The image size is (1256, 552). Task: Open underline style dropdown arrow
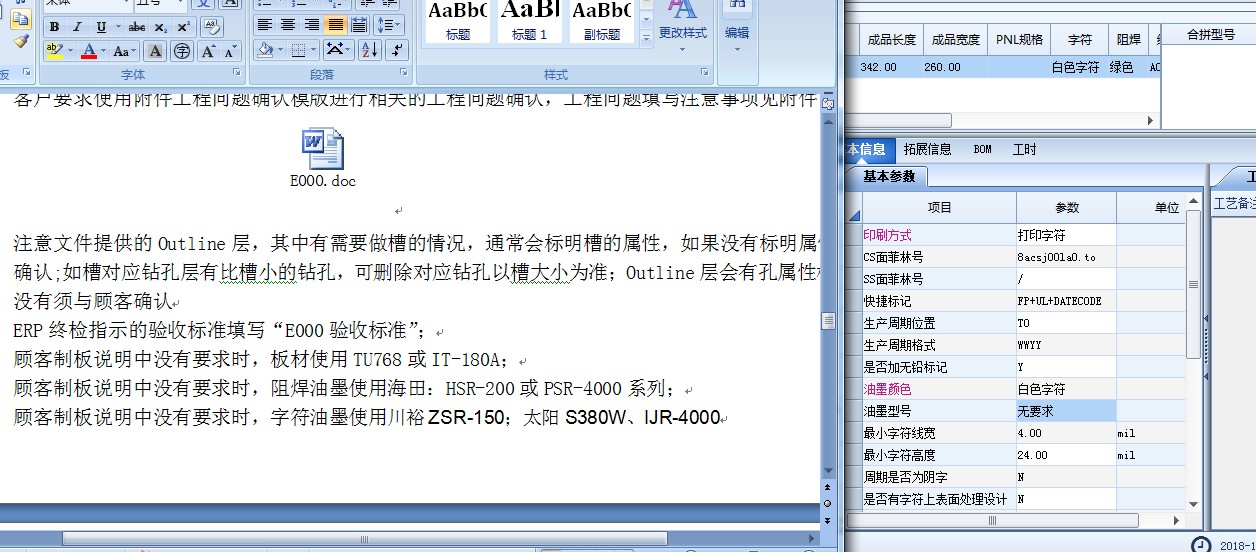pos(117,27)
